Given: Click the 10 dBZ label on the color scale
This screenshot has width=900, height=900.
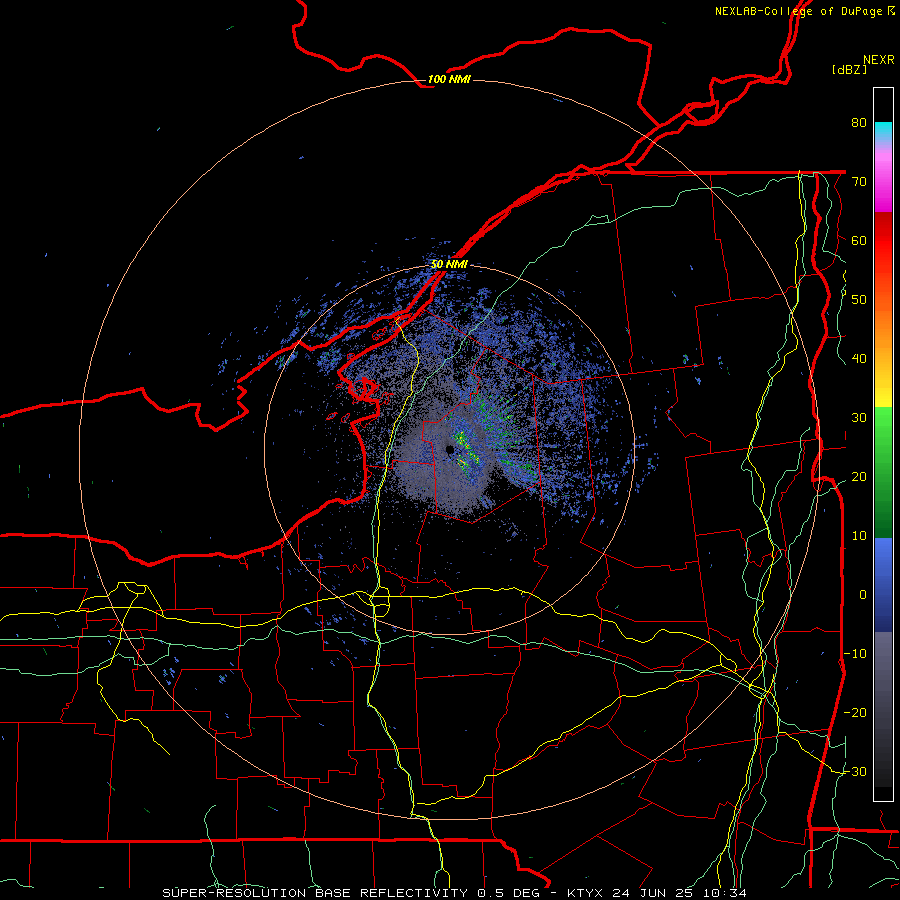Looking at the screenshot, I should [859, 536].
